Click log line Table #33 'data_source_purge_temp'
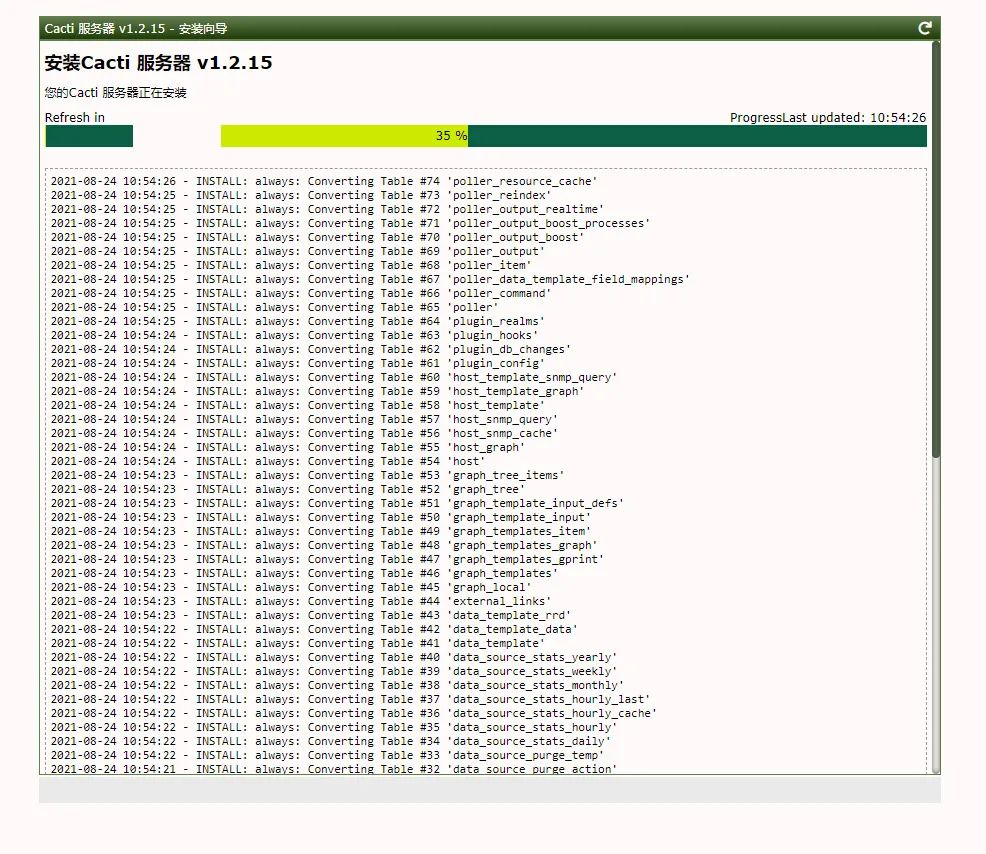 327,755
